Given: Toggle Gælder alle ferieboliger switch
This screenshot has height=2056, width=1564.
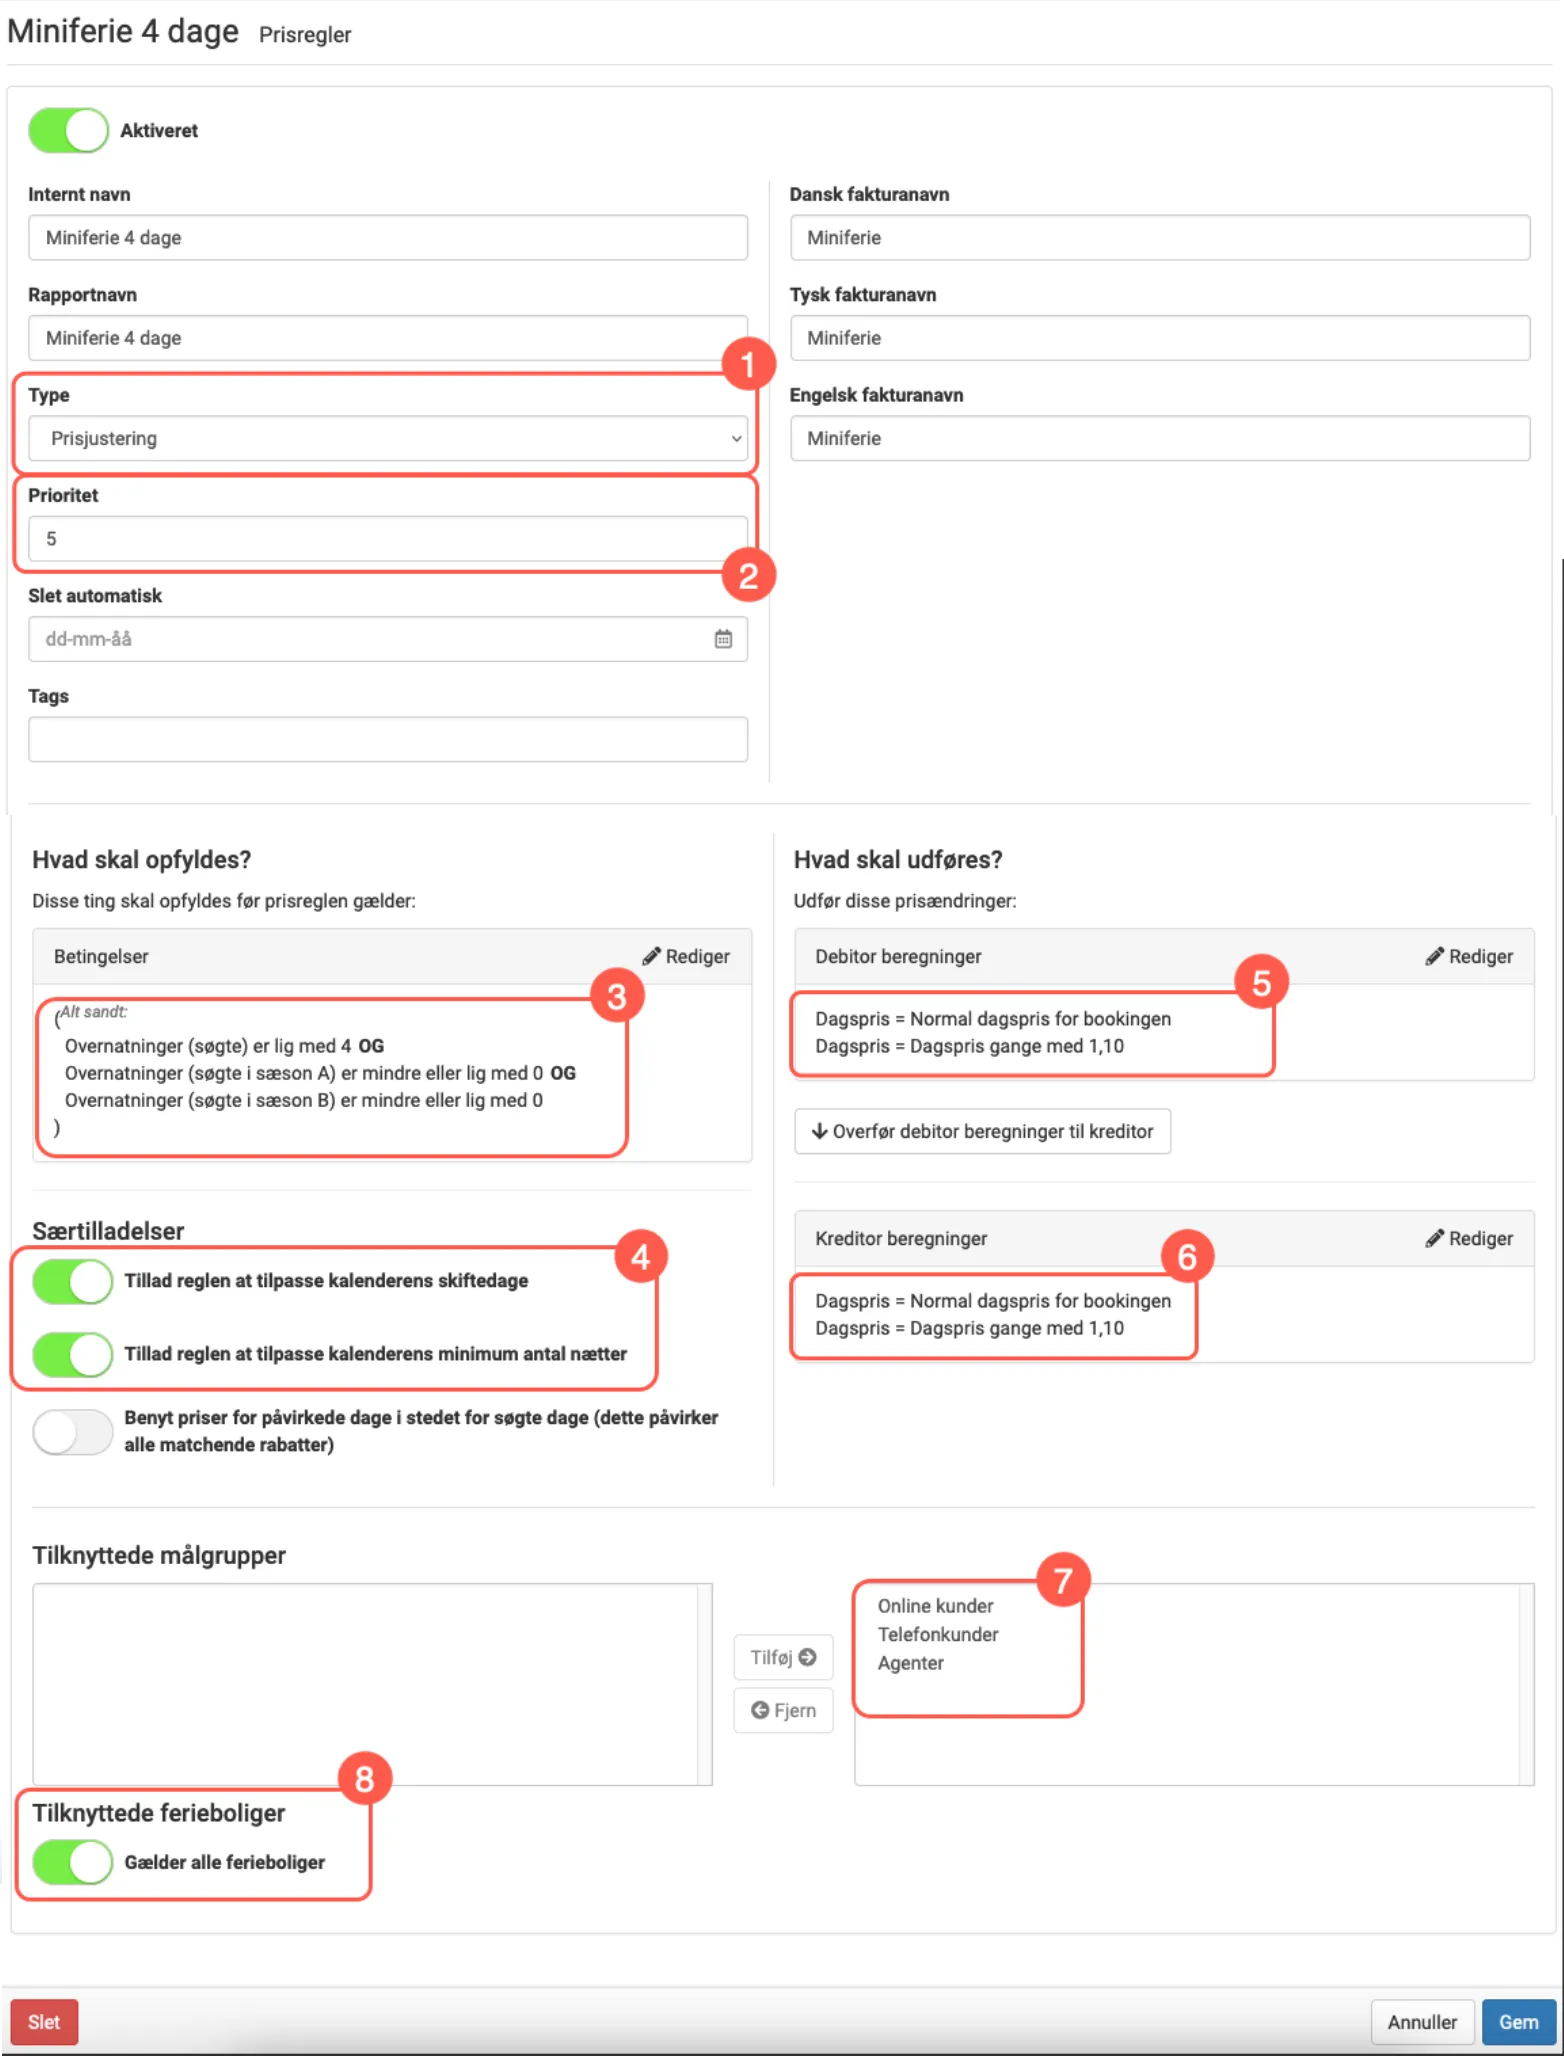Looking at the screenshot, I should coord(73,1862).
